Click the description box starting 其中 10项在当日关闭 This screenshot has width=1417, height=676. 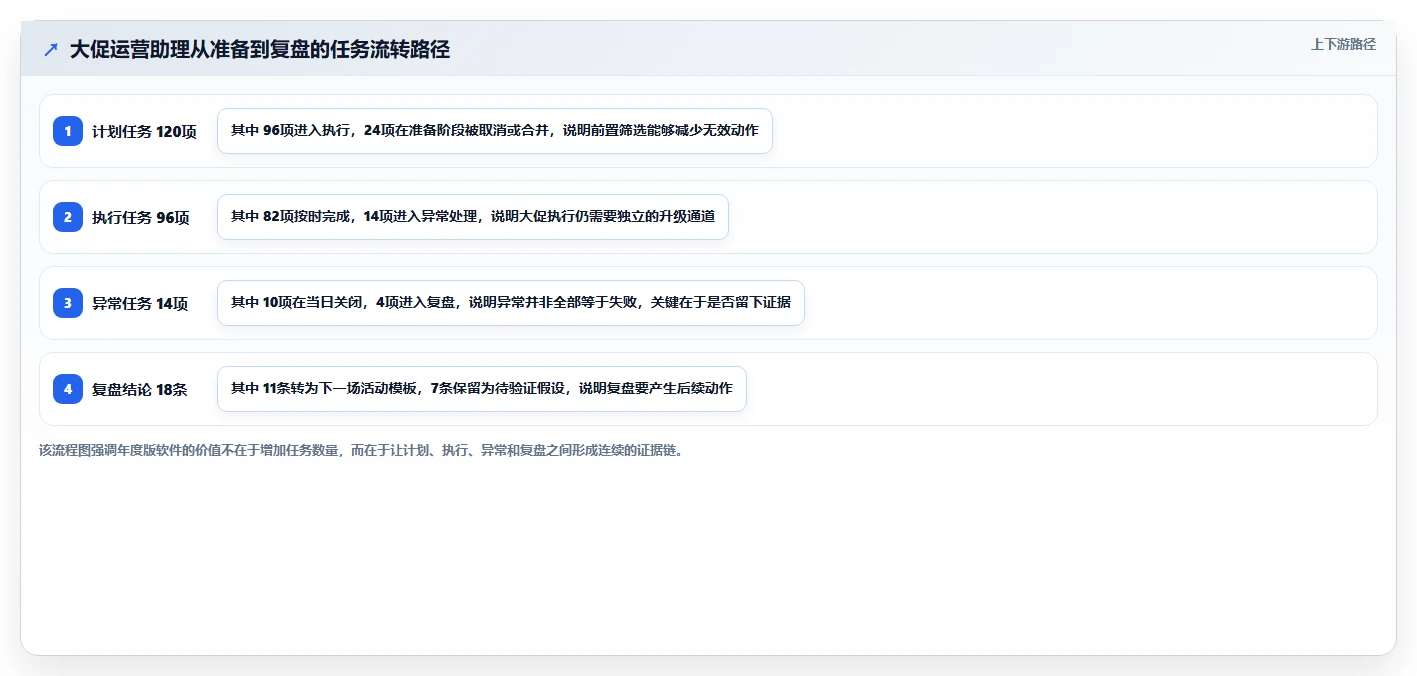pos(511,303)
